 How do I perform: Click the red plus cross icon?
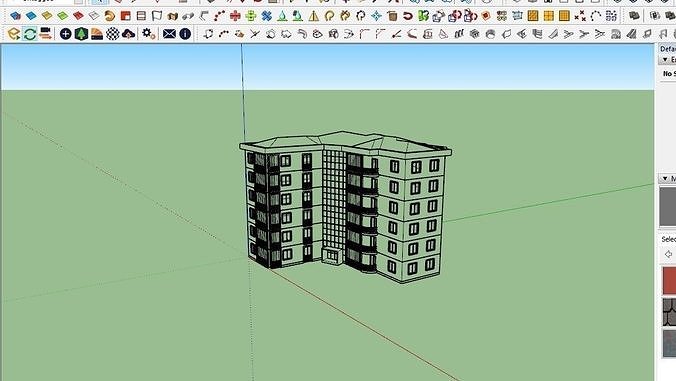point(235,16)
